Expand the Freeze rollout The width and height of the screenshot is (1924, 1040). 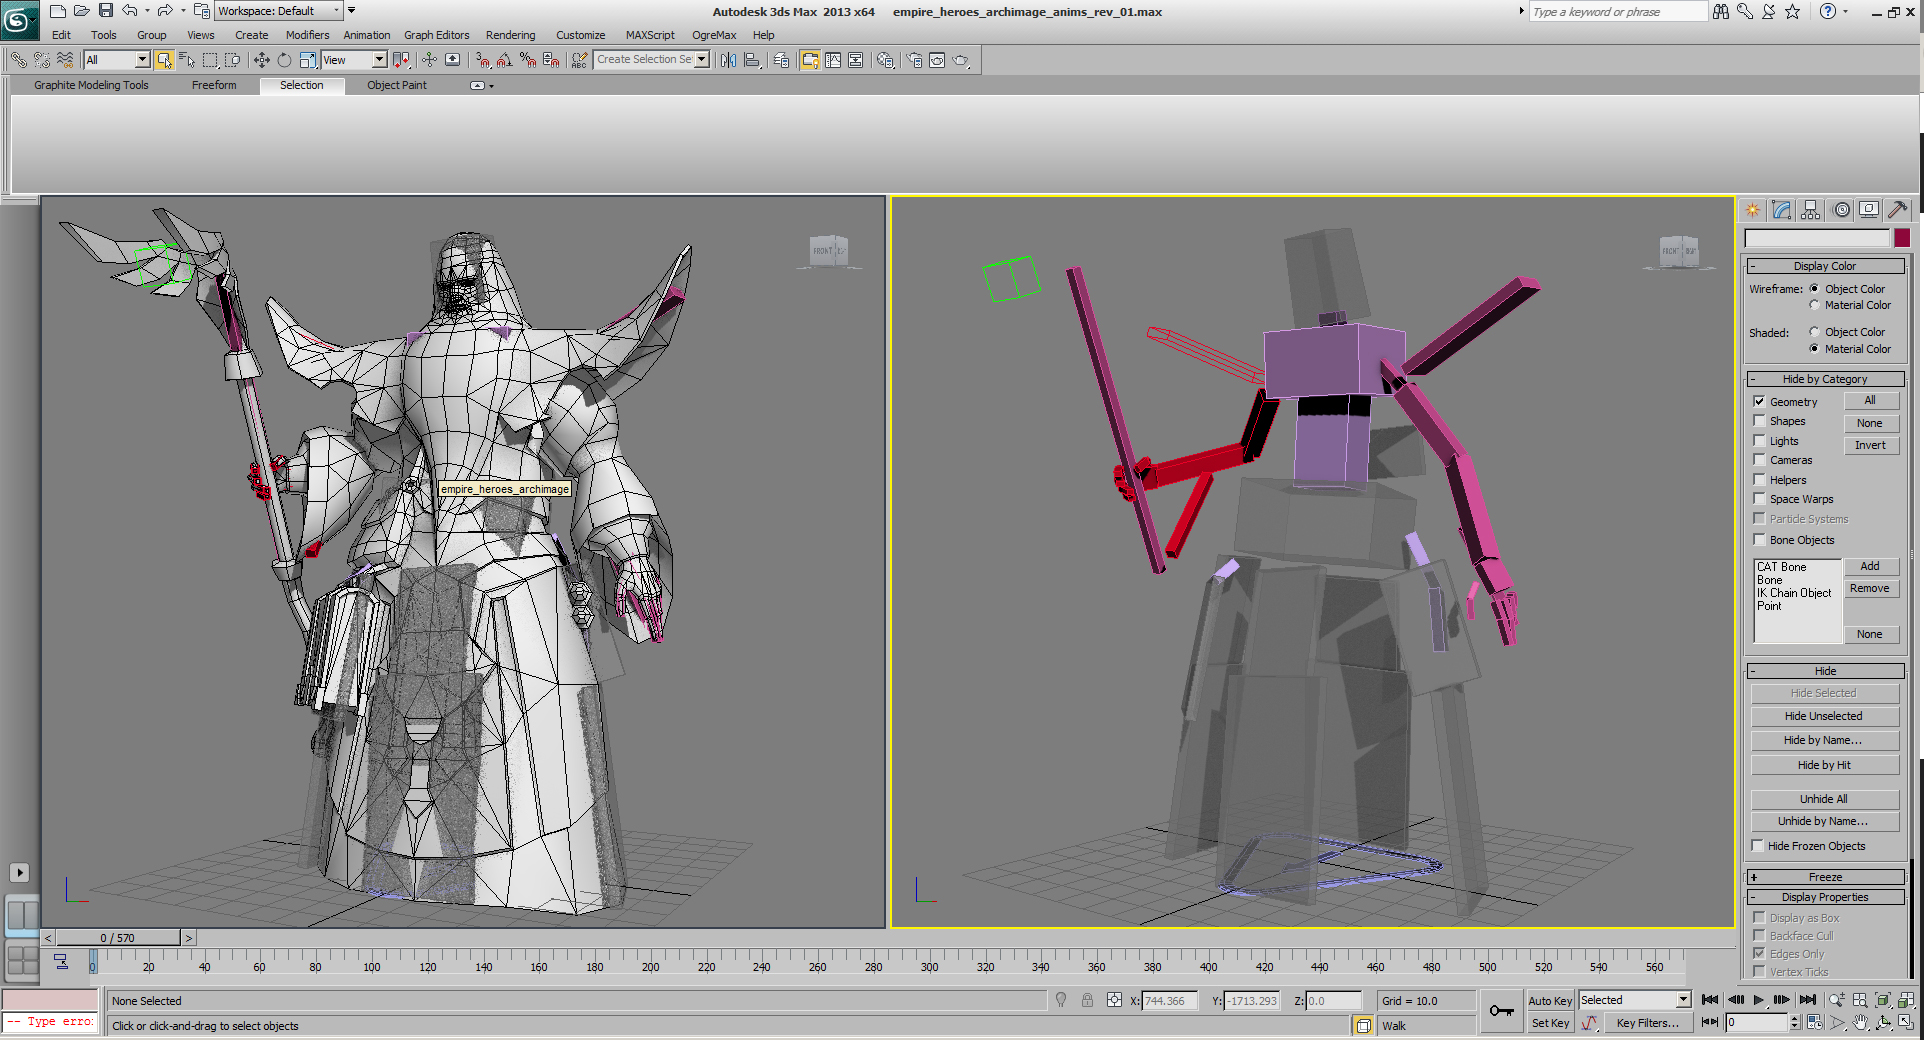click(1824, 877)
